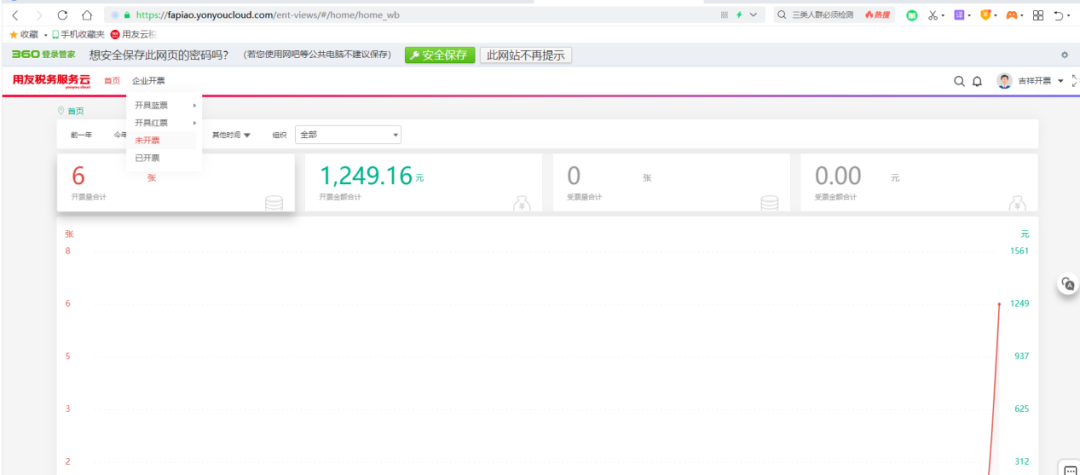Expand the 开具蓝票 submenu
The height and width of the screenshot is (475, 1080).
(165, 105)
